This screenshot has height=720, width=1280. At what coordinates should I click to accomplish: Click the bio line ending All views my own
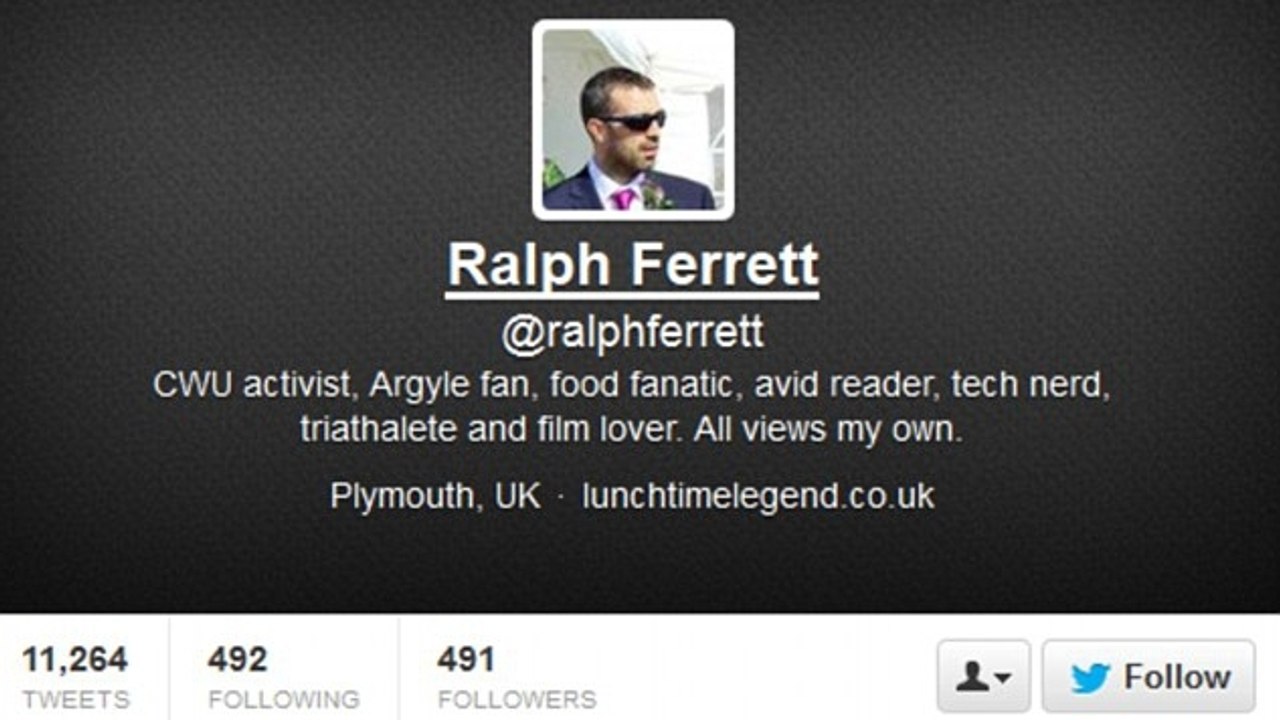631,430
